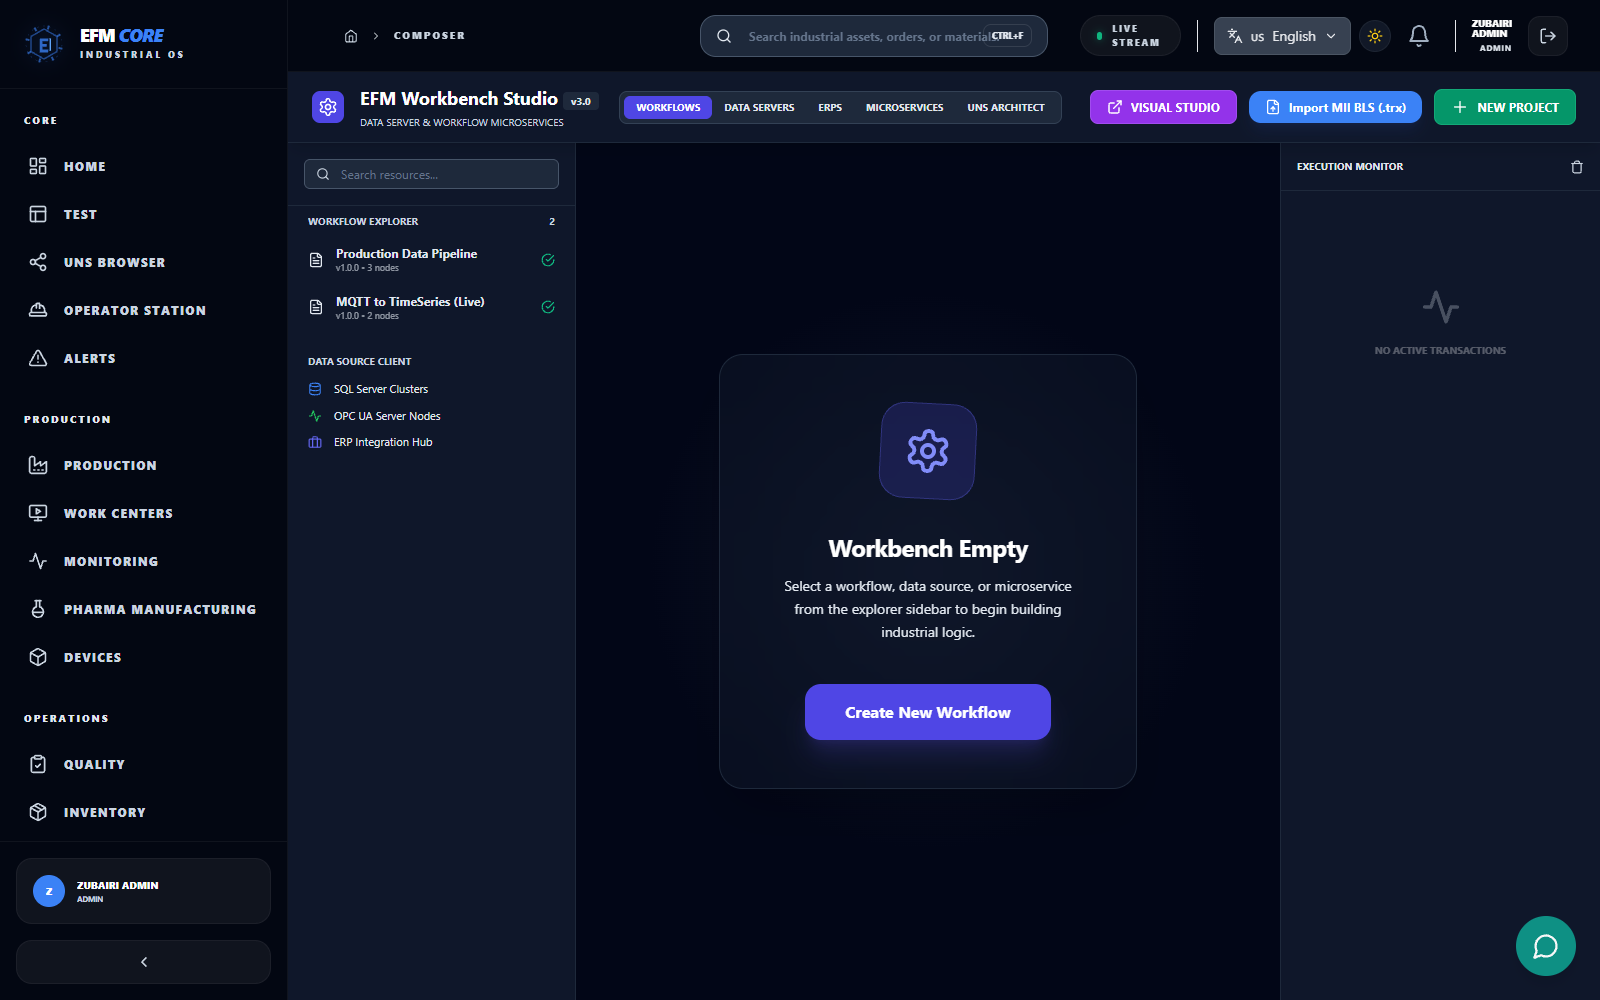Import MII BLS file via the import button
This screenshot has height=1000, width=1600.
(1334, 107)
